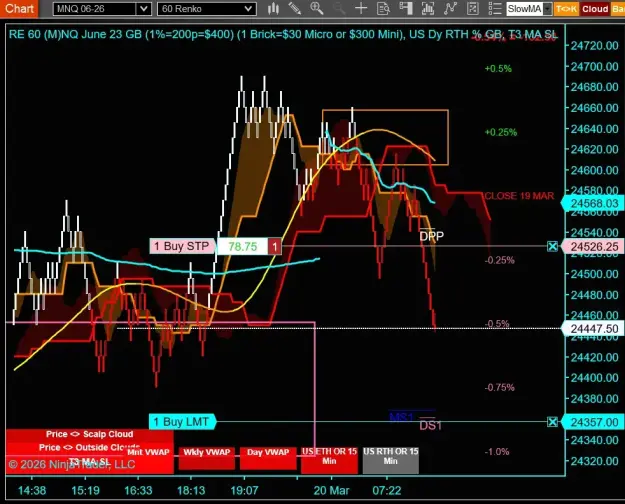Open the strategies icon in toolbar
The image size is (625, 504).
(x=472, y=8)
